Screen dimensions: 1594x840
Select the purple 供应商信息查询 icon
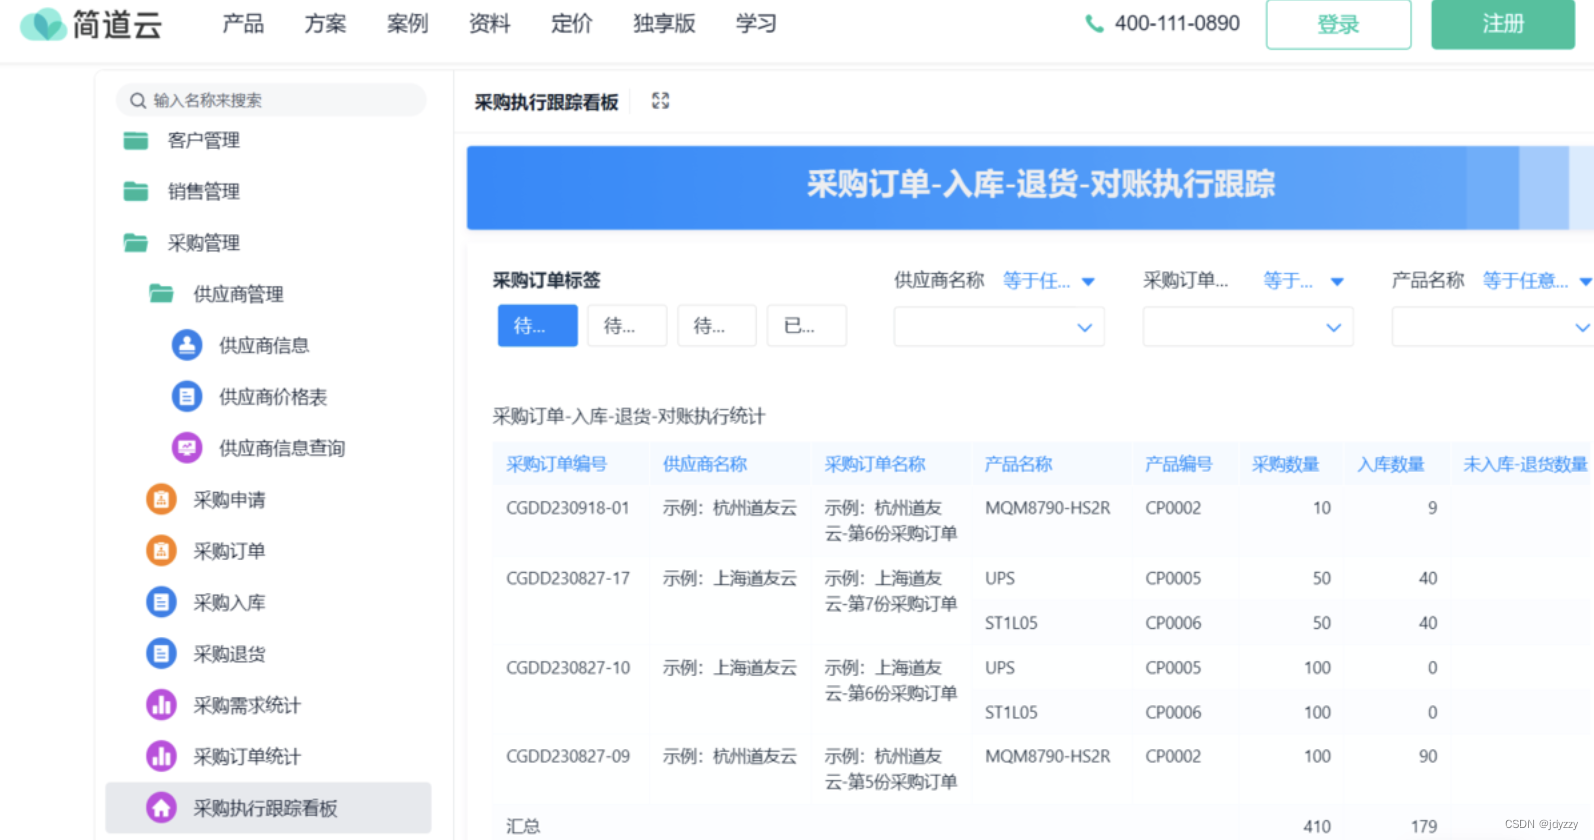(187, 448)
